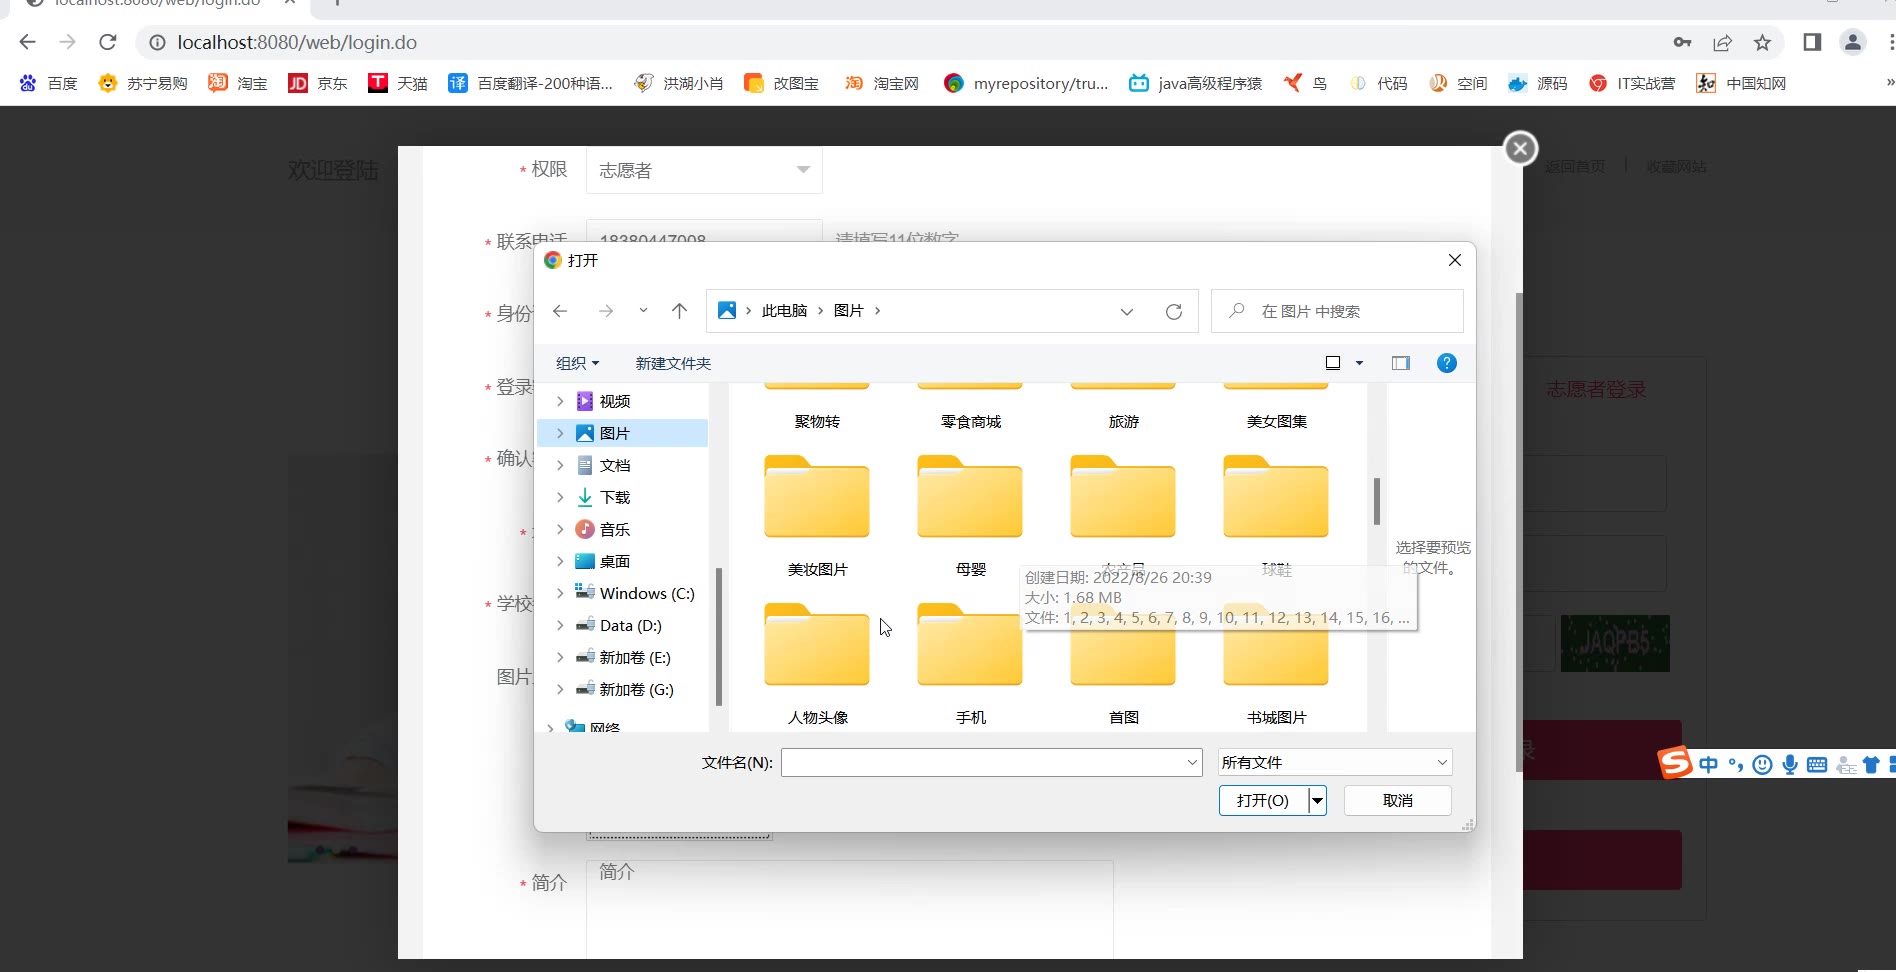Click the Sogou input microphone icon
Image resolution: width=1896 pixels, height=972 pixels.
pos(1790,765)
